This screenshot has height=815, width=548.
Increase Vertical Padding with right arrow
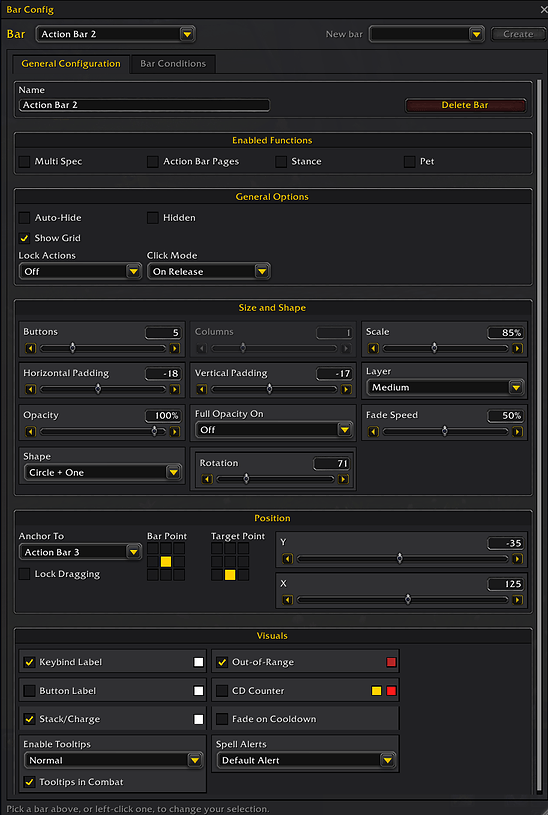346,389
